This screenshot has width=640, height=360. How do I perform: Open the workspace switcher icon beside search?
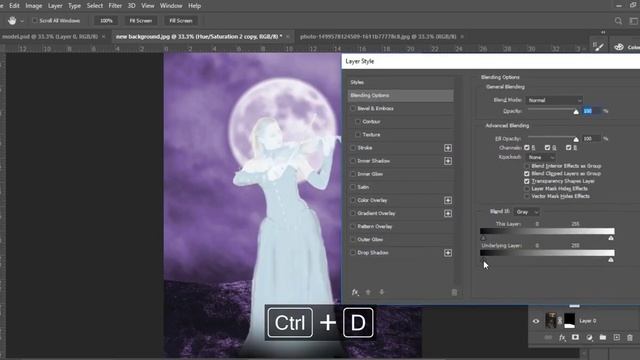click(x=634, y=21)
